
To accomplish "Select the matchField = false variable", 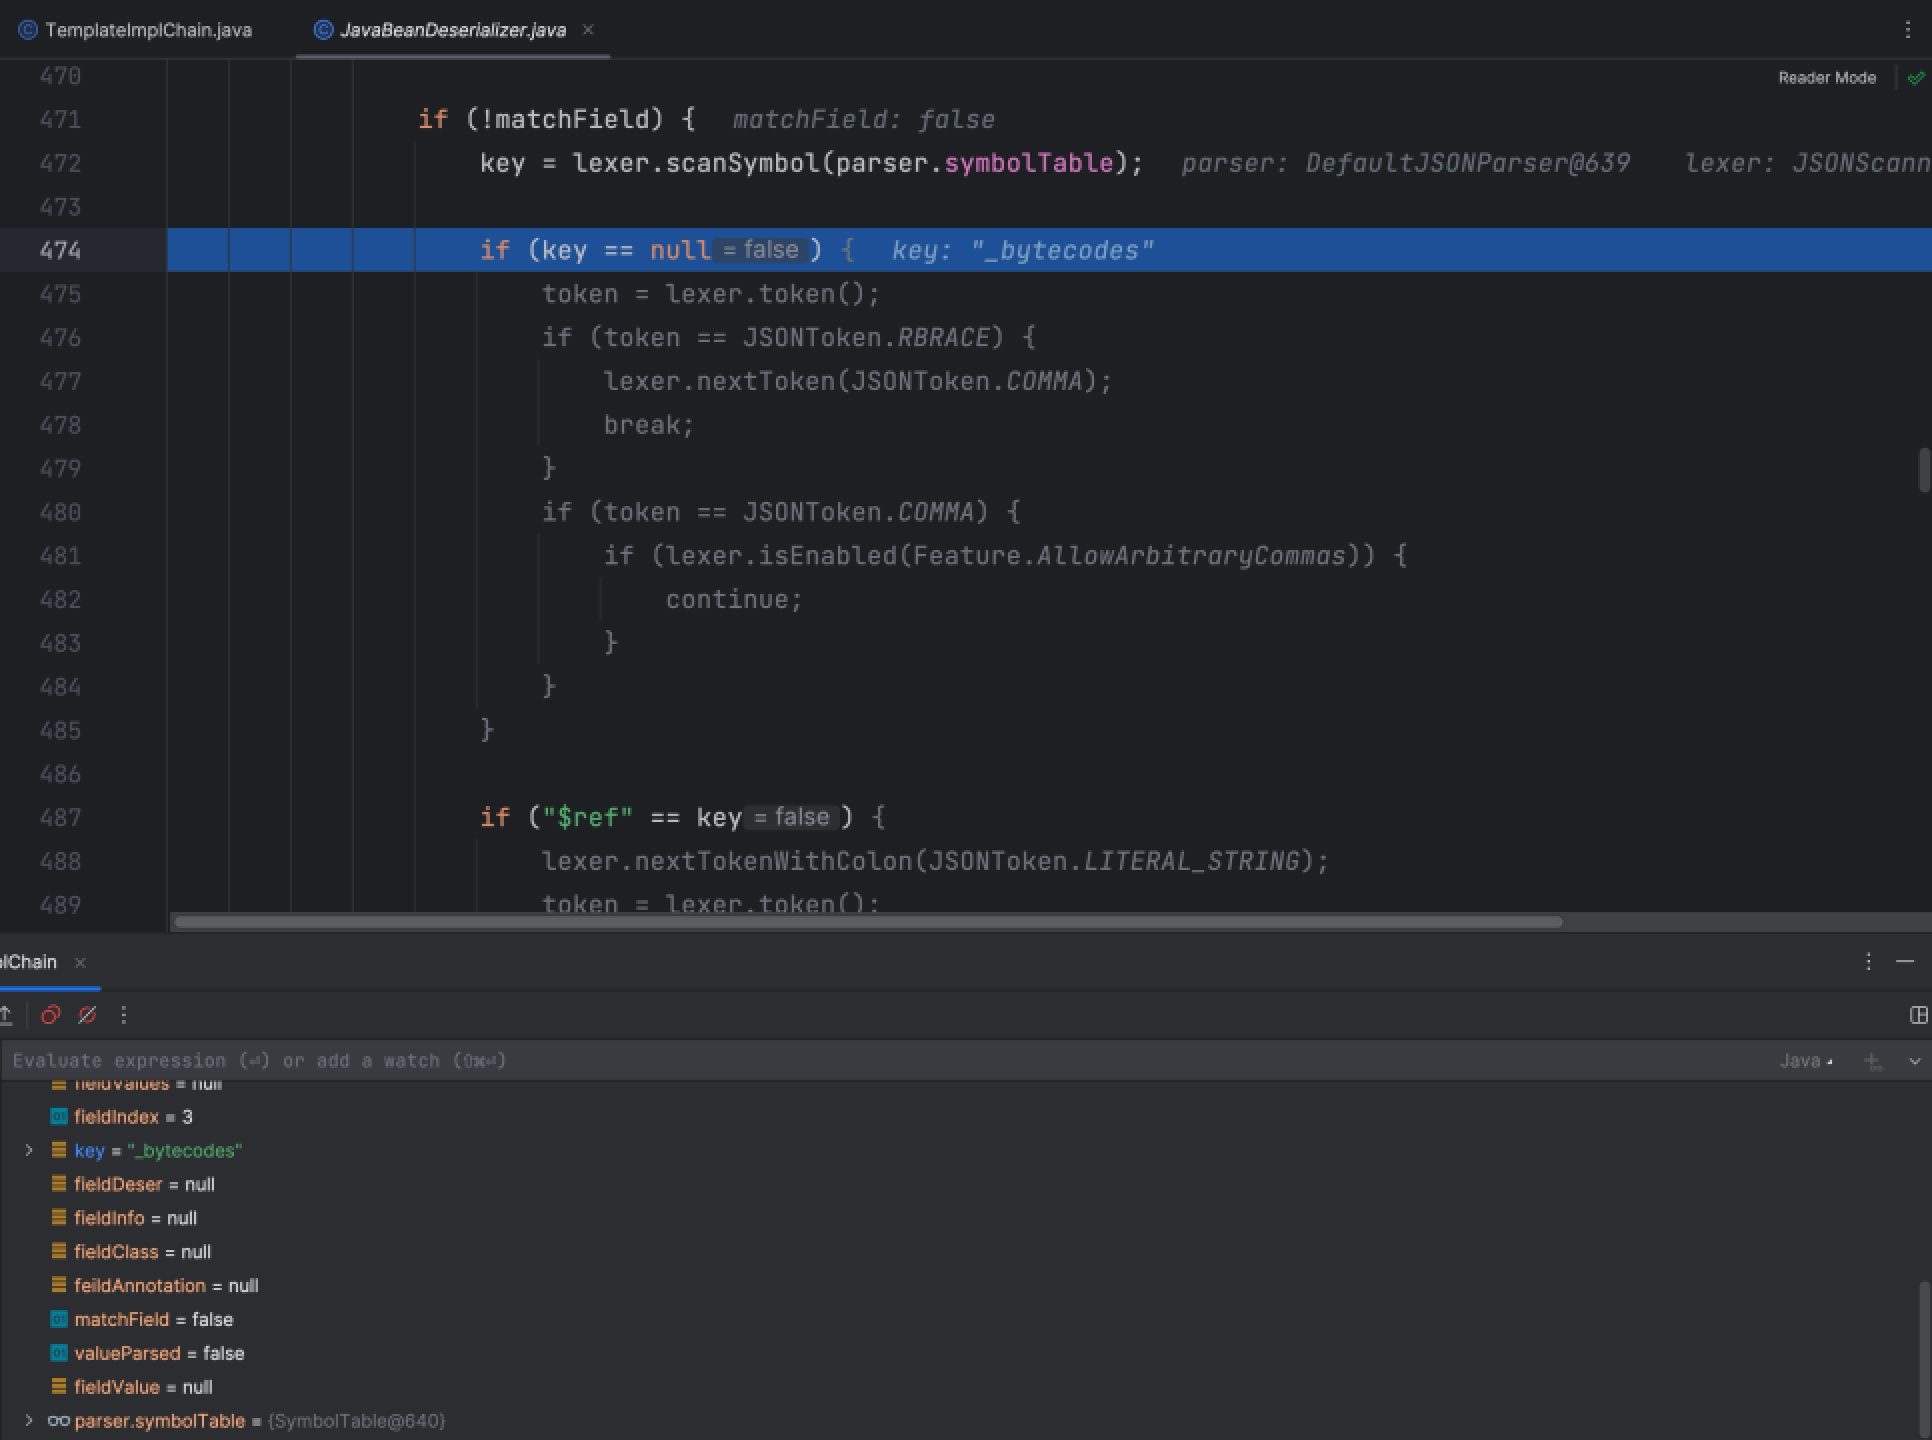I will pyautogui.click(x=153, y=1319).
